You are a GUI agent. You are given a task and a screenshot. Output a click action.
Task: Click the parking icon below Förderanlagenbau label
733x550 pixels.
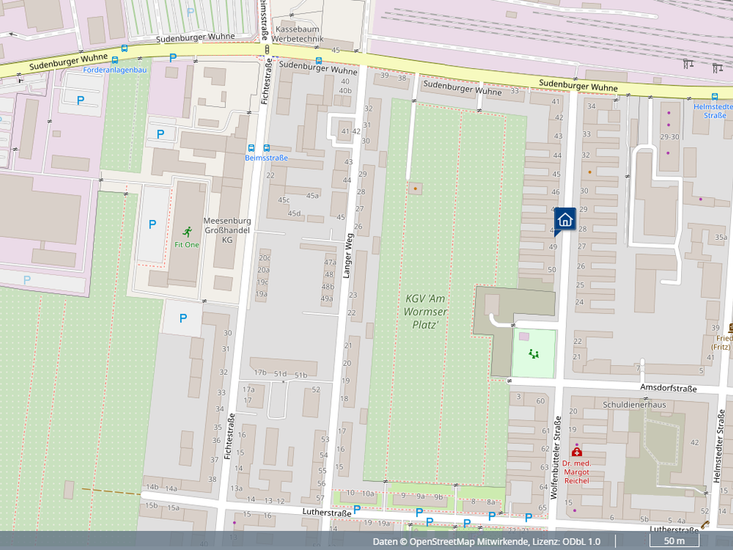80,100
